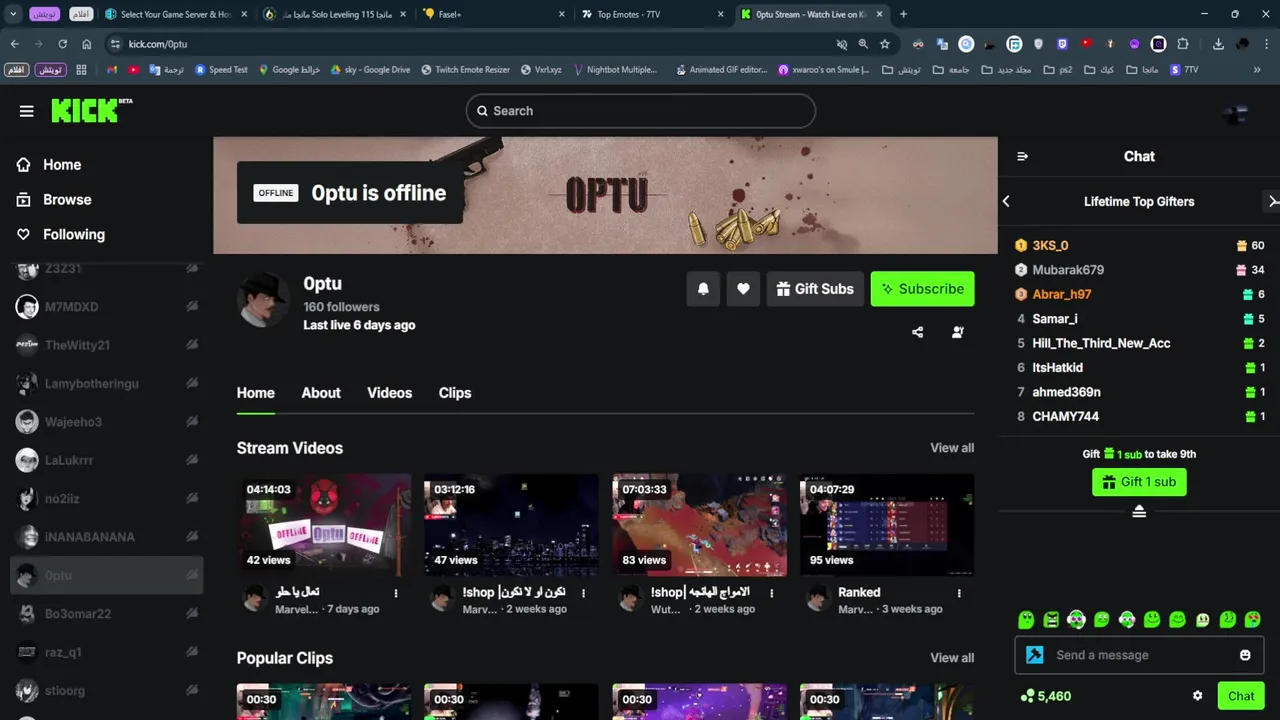Switch to the Home tab
The image size is (1280, 720).
click(256, 393)
